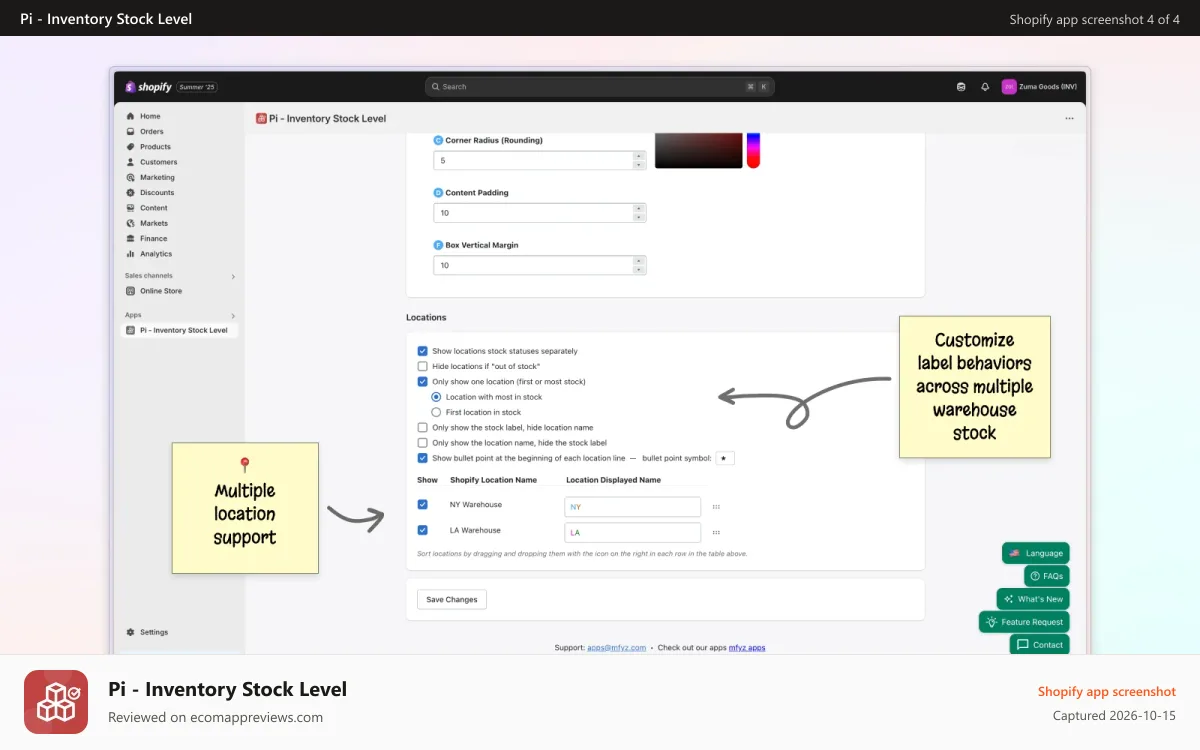Pick a shade in the color saturation square
Viewport: 1200px width, 750px height.
pos(698,150)
